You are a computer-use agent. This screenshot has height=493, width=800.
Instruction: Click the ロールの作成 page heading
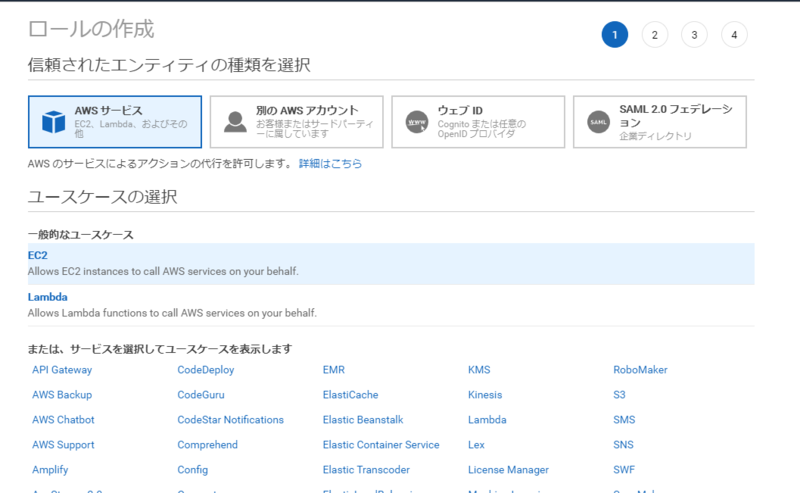click(x=91, y=29)
